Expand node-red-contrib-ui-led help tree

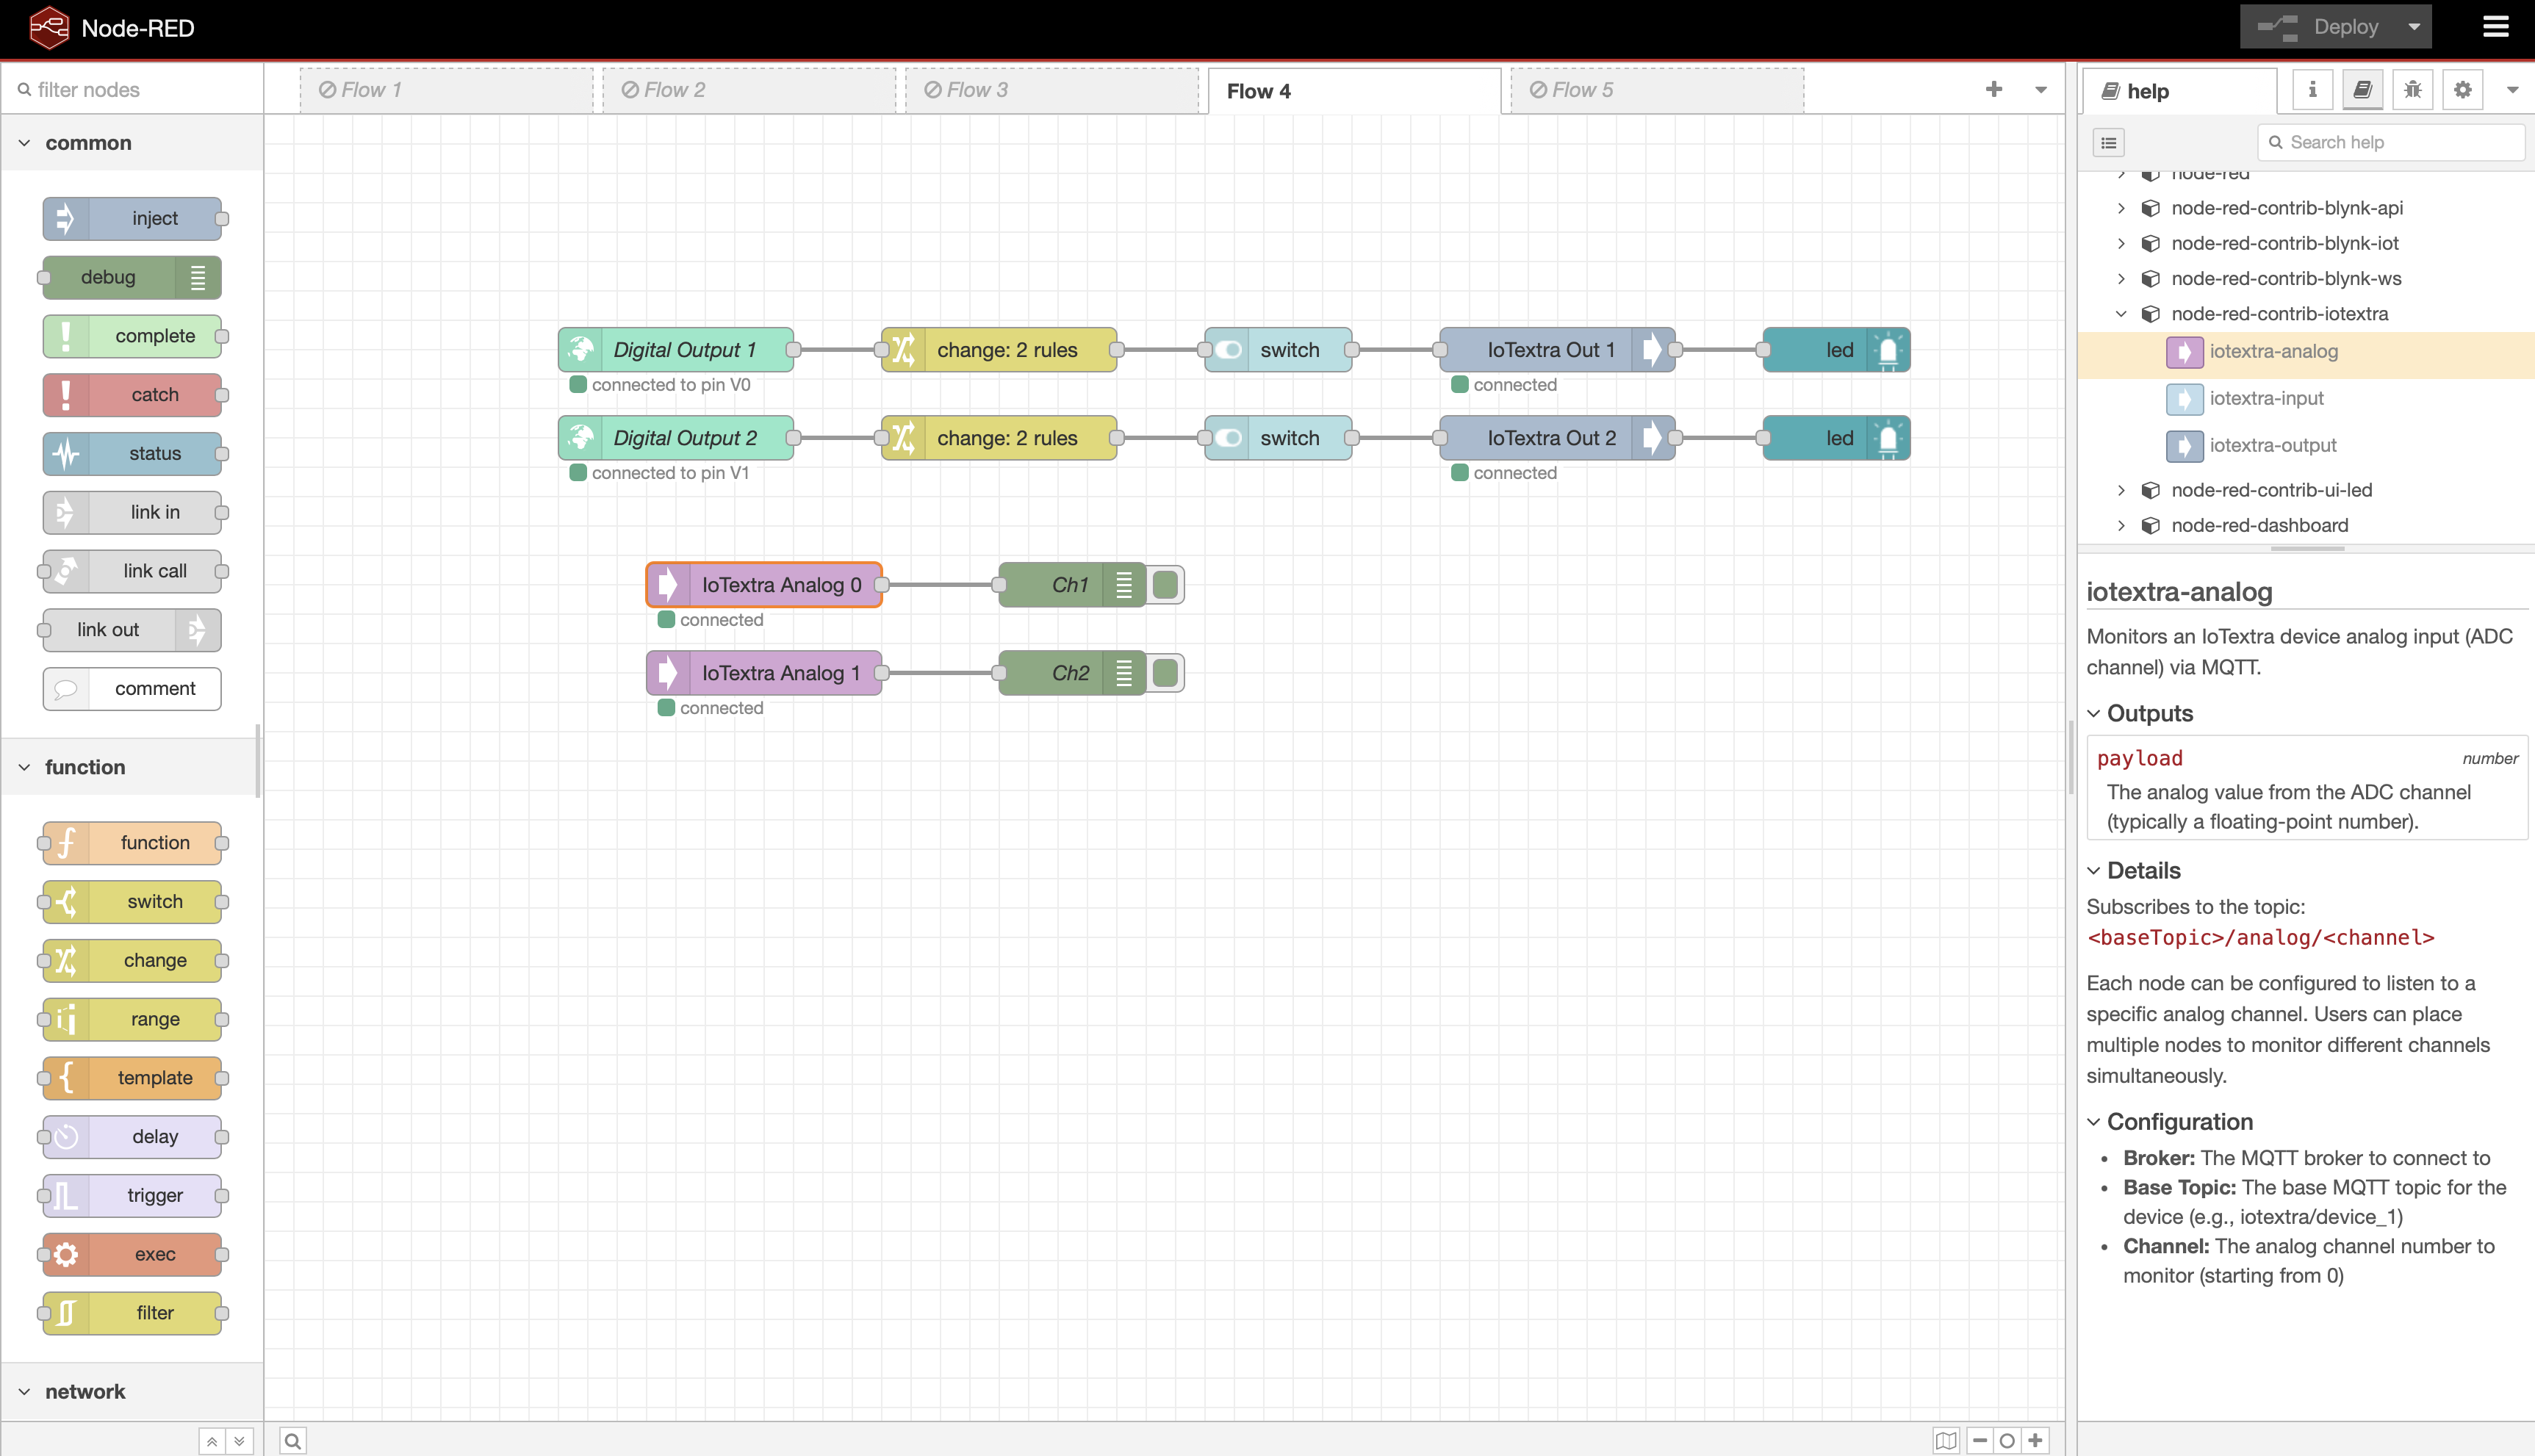point(2121,490)
